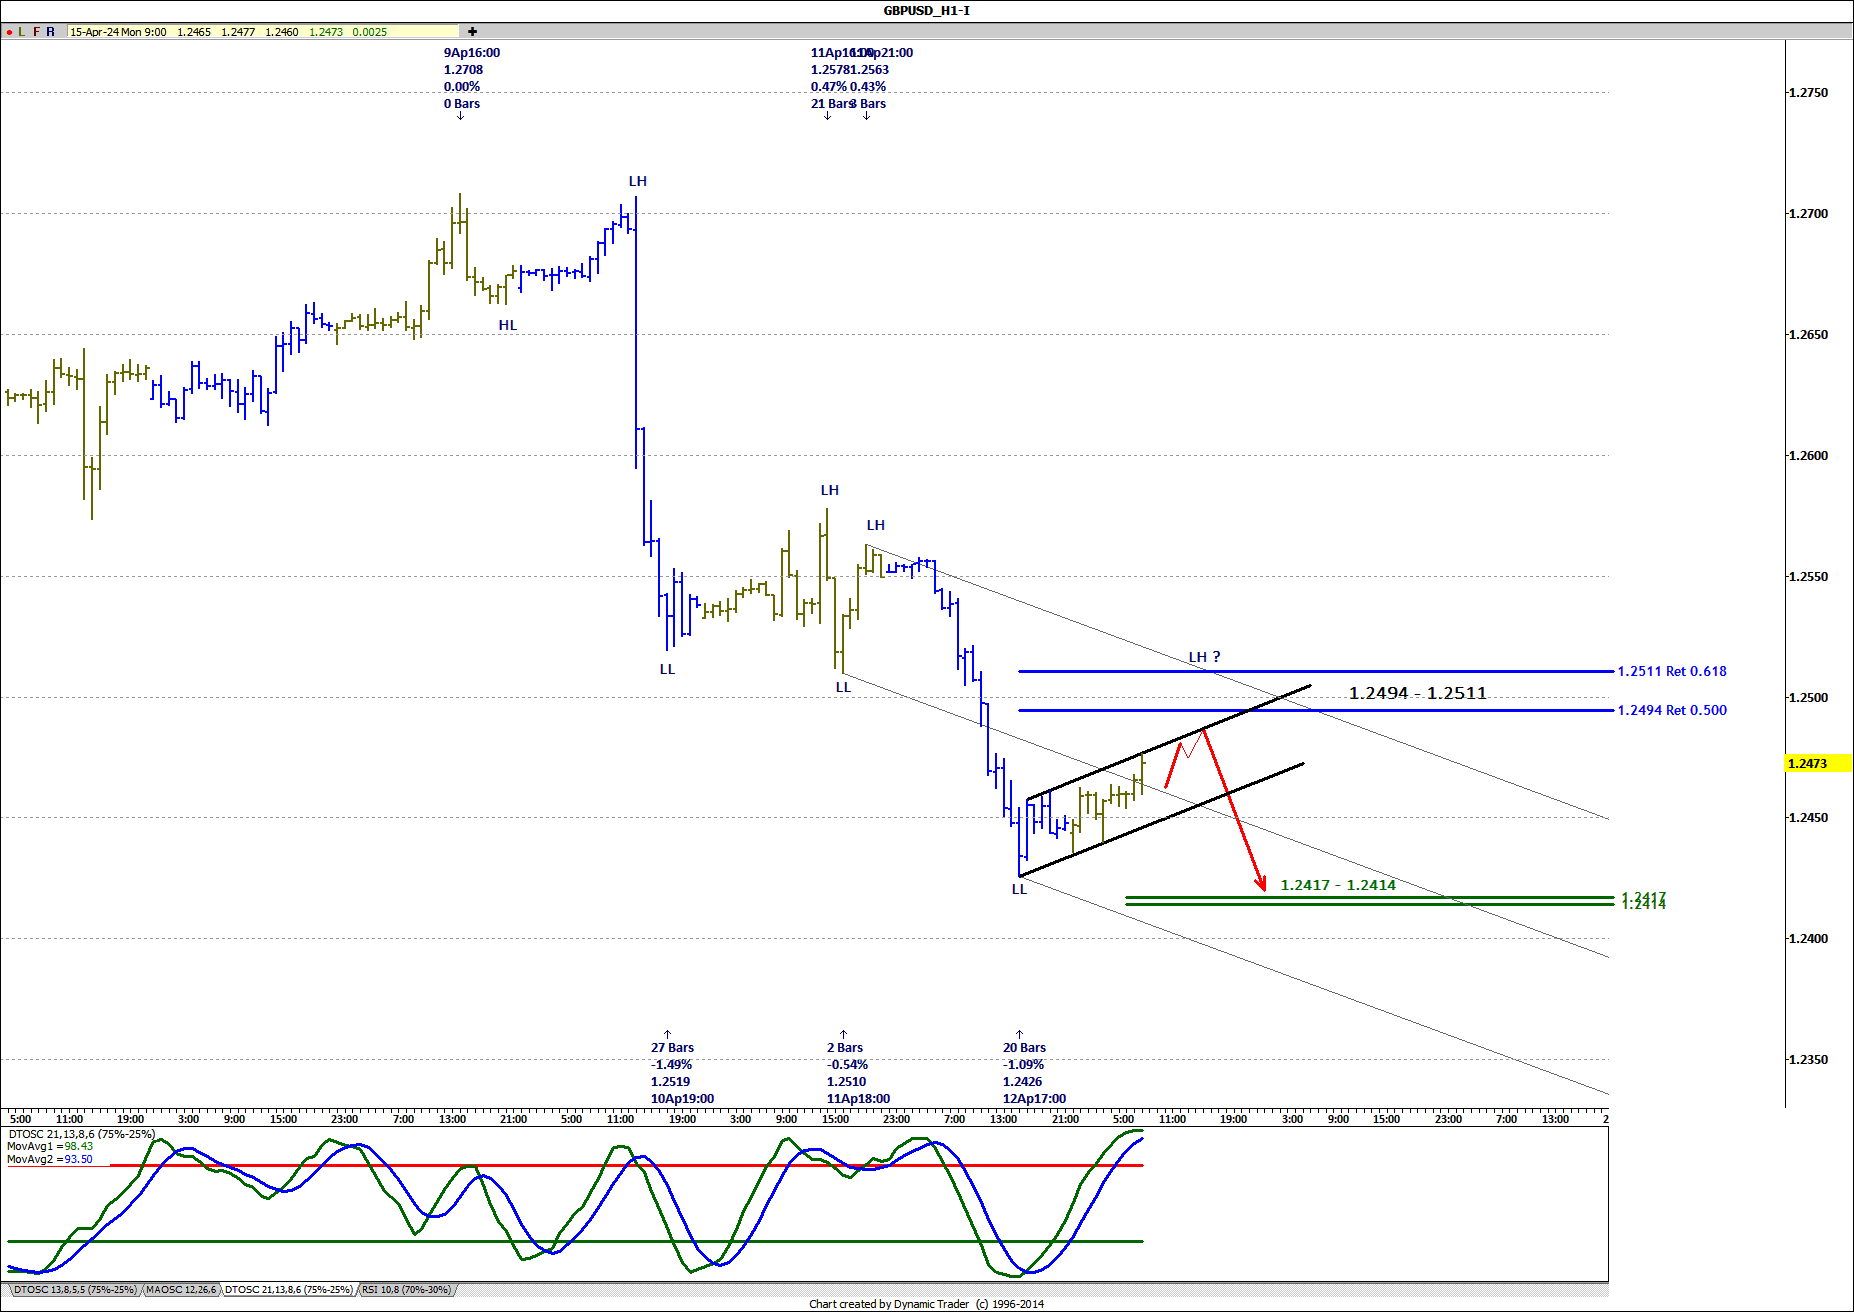Switch to the MAOSC 12,26,6 indicator tab

click(180, 1290)
